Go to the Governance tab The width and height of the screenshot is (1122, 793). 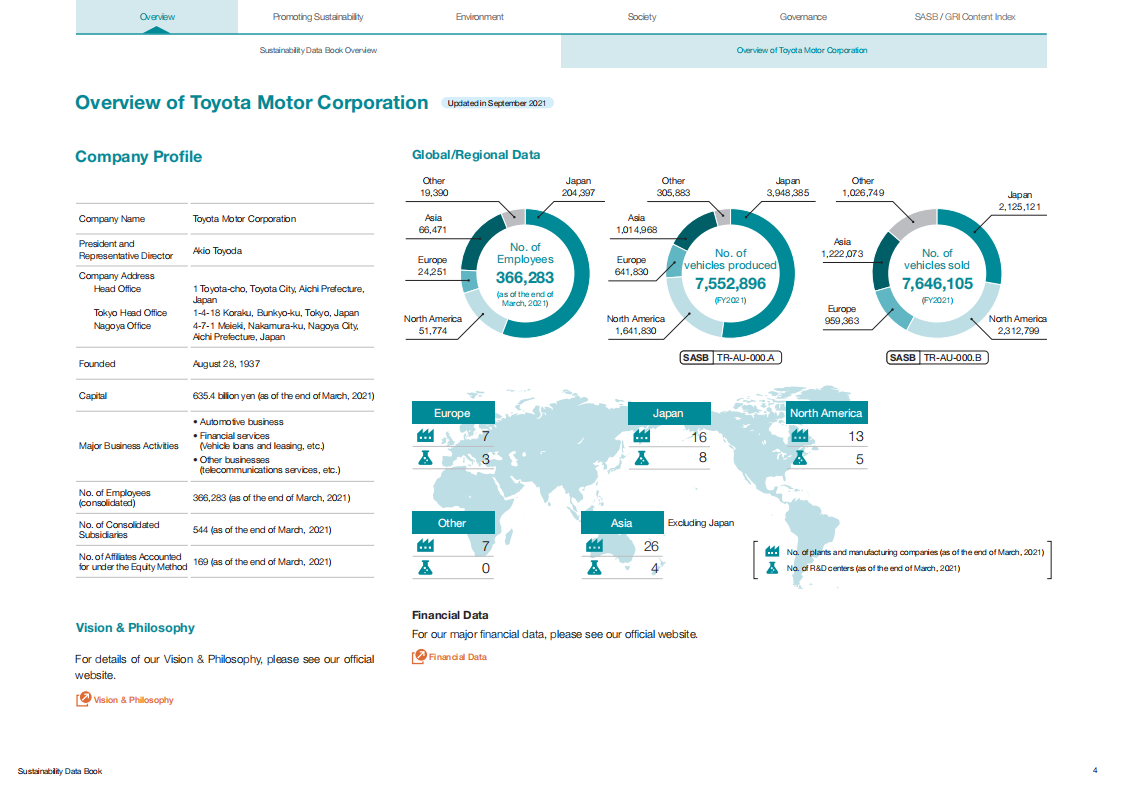pyautogui.click(x=803, y=17)
